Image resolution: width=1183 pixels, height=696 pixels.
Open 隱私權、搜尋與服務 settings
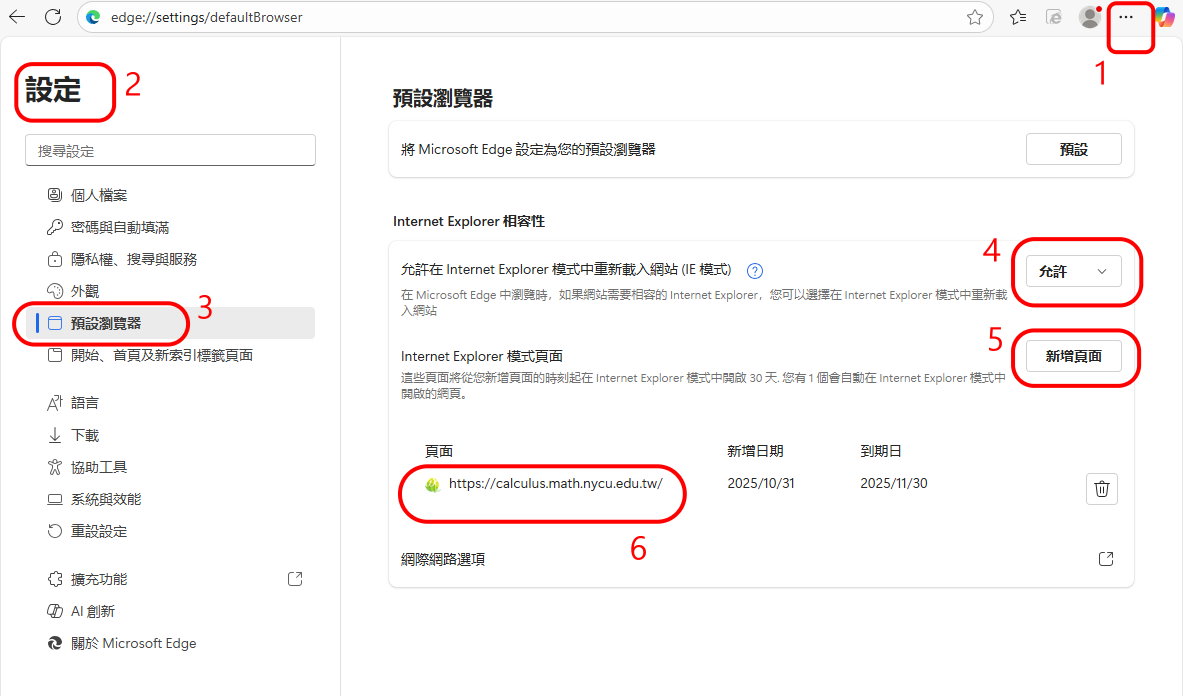tap(134, 259)
